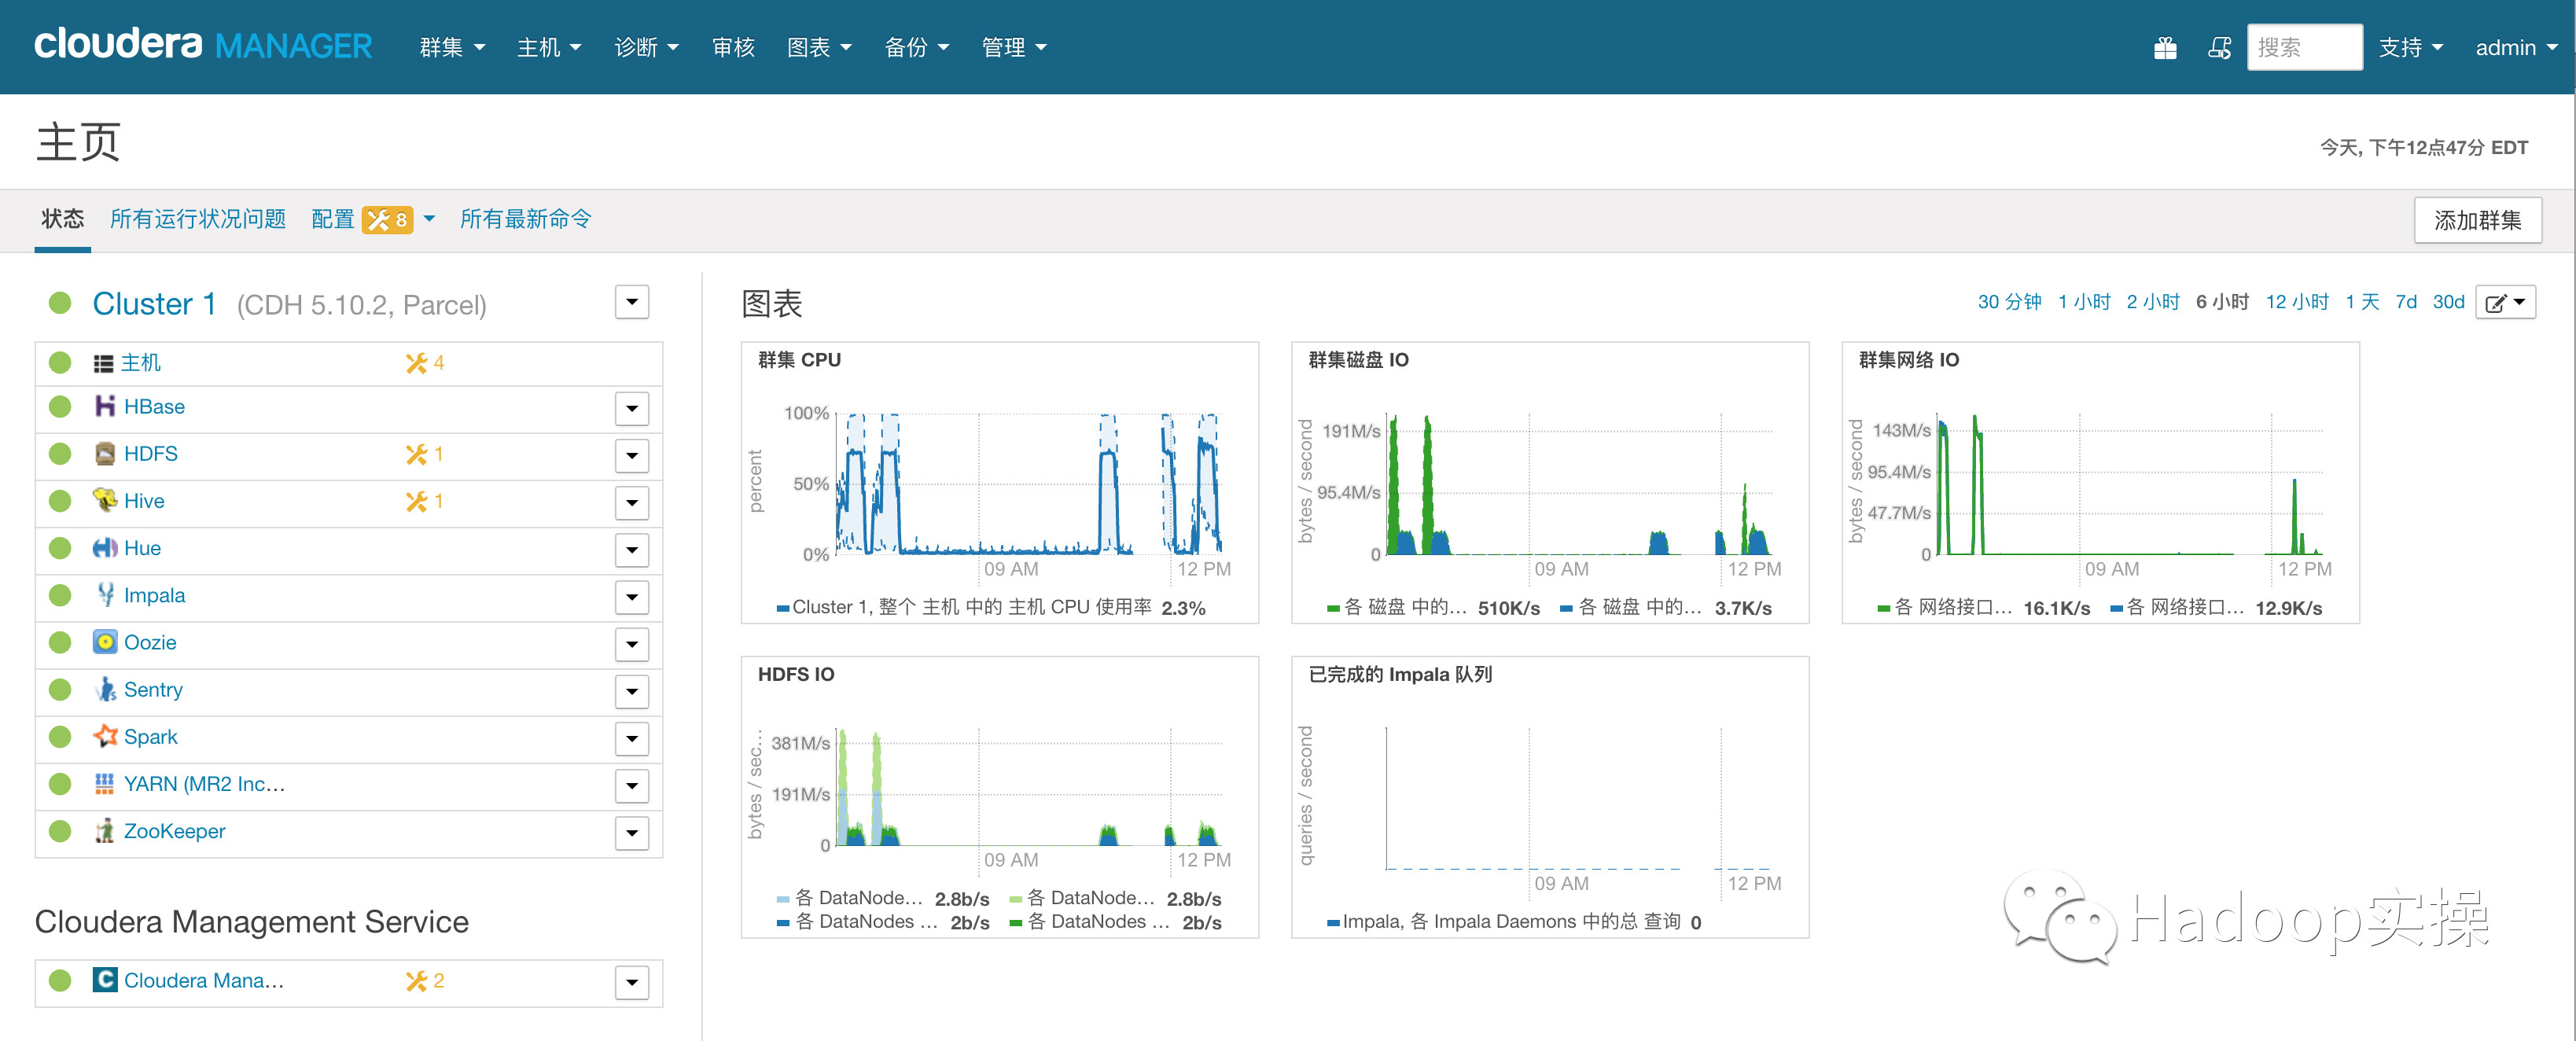Open the gift box parcel icon

pyautogui.click(x=2165, y=47)
